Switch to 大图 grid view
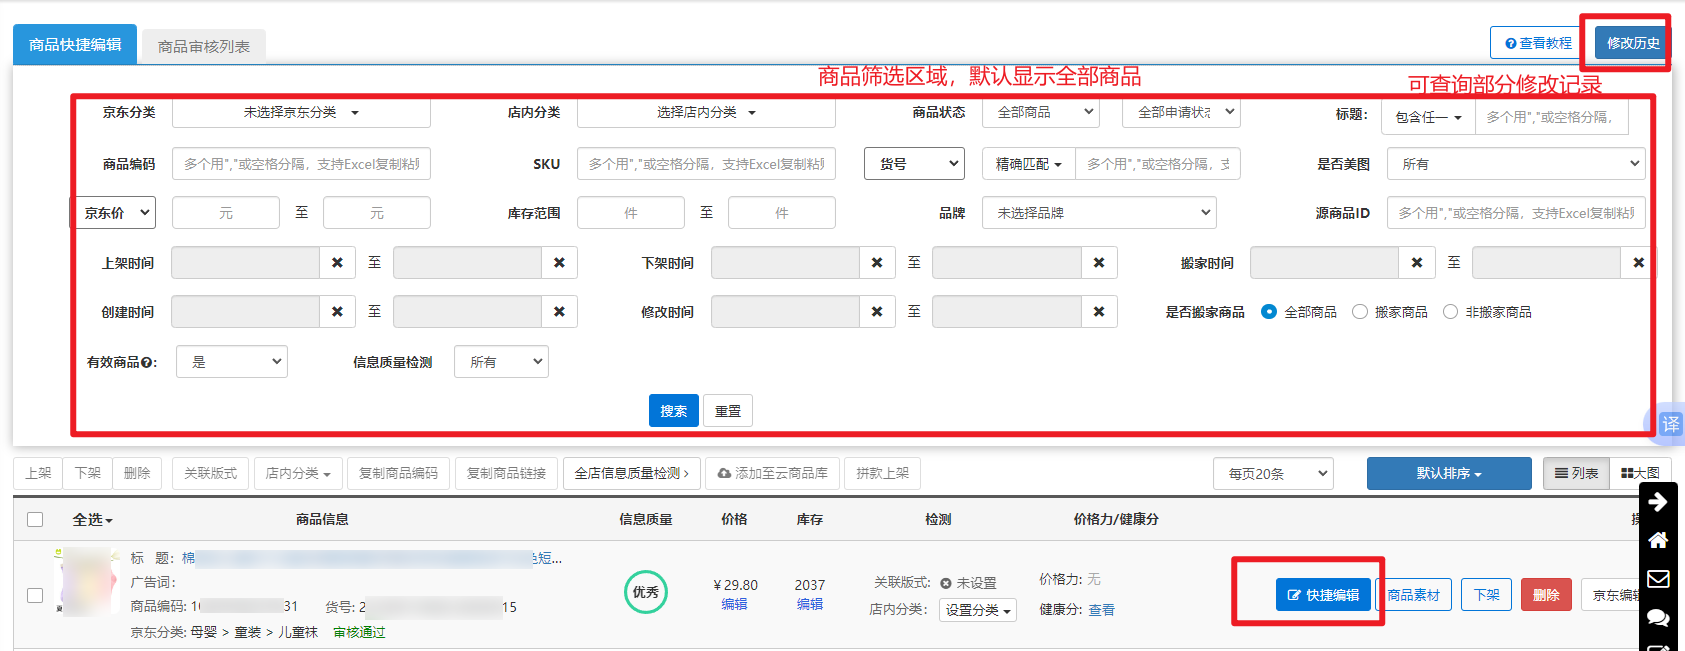 point(1639,474)
